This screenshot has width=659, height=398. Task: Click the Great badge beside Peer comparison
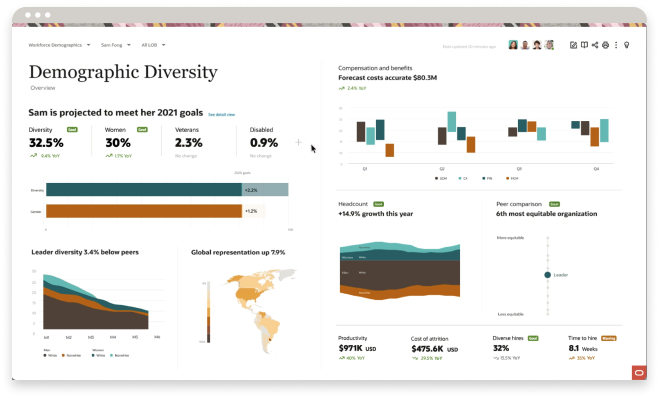[x=554, y=204]
